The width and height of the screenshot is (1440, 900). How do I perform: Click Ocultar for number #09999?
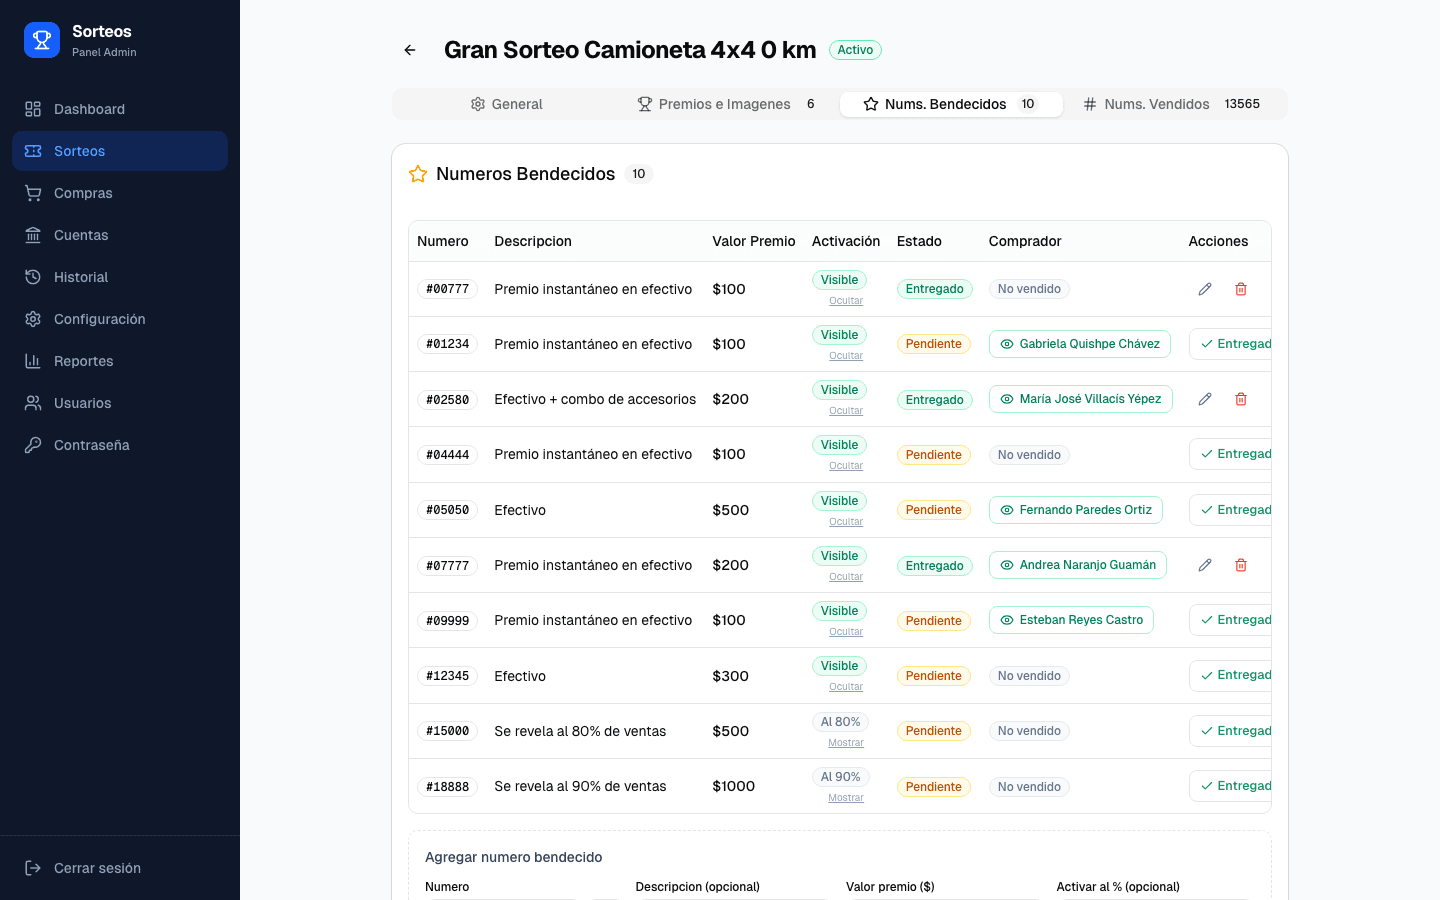846,632
